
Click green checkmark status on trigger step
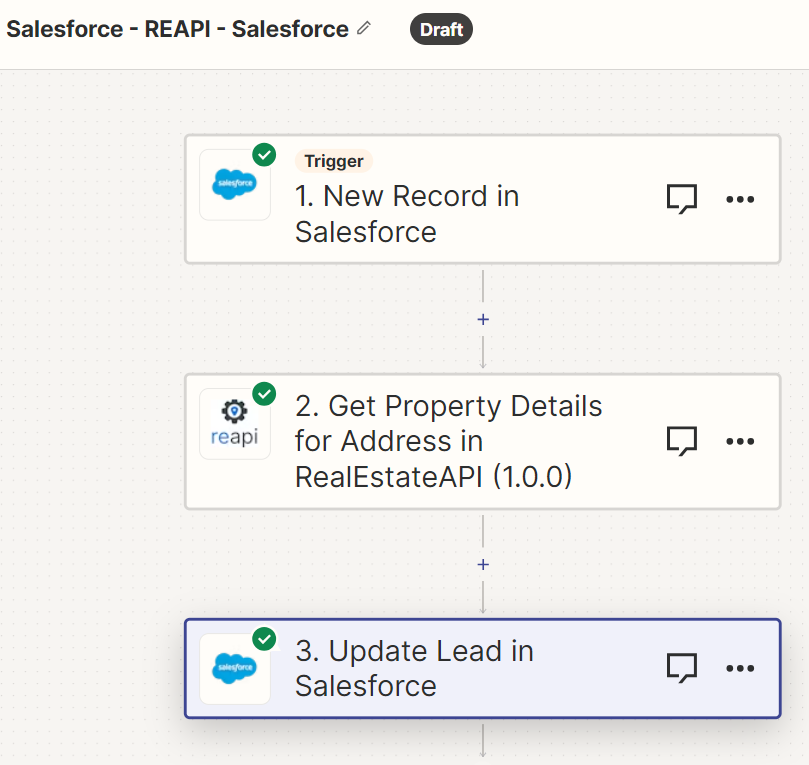264,155
